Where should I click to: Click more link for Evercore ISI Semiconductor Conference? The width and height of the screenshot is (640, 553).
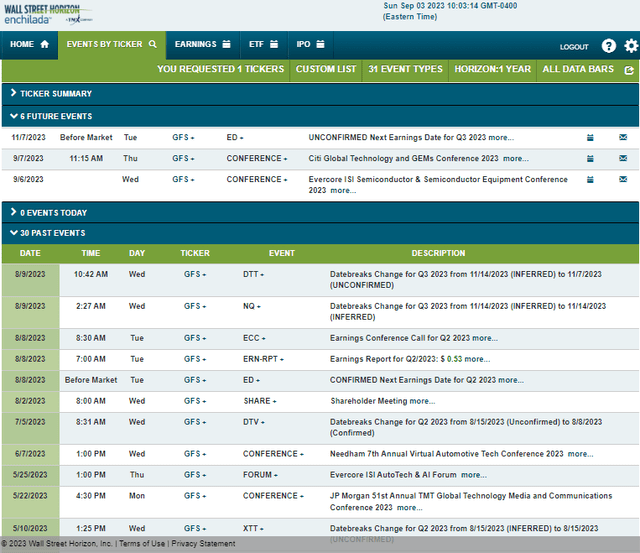coord(343,191)
